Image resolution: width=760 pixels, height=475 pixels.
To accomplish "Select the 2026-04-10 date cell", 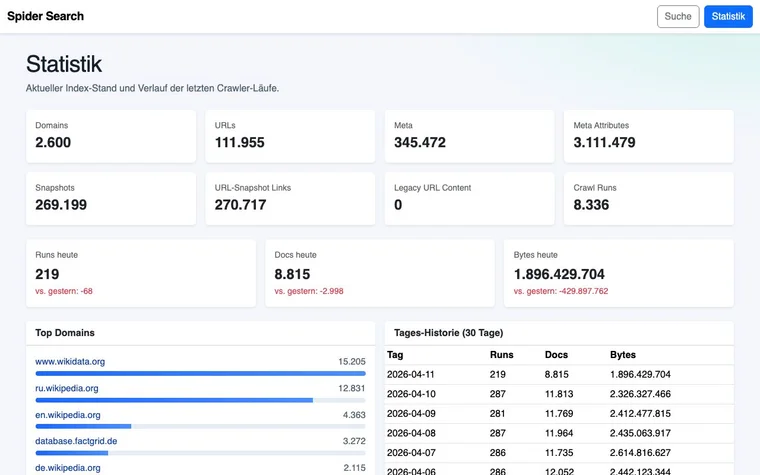I will coord(411,394).
